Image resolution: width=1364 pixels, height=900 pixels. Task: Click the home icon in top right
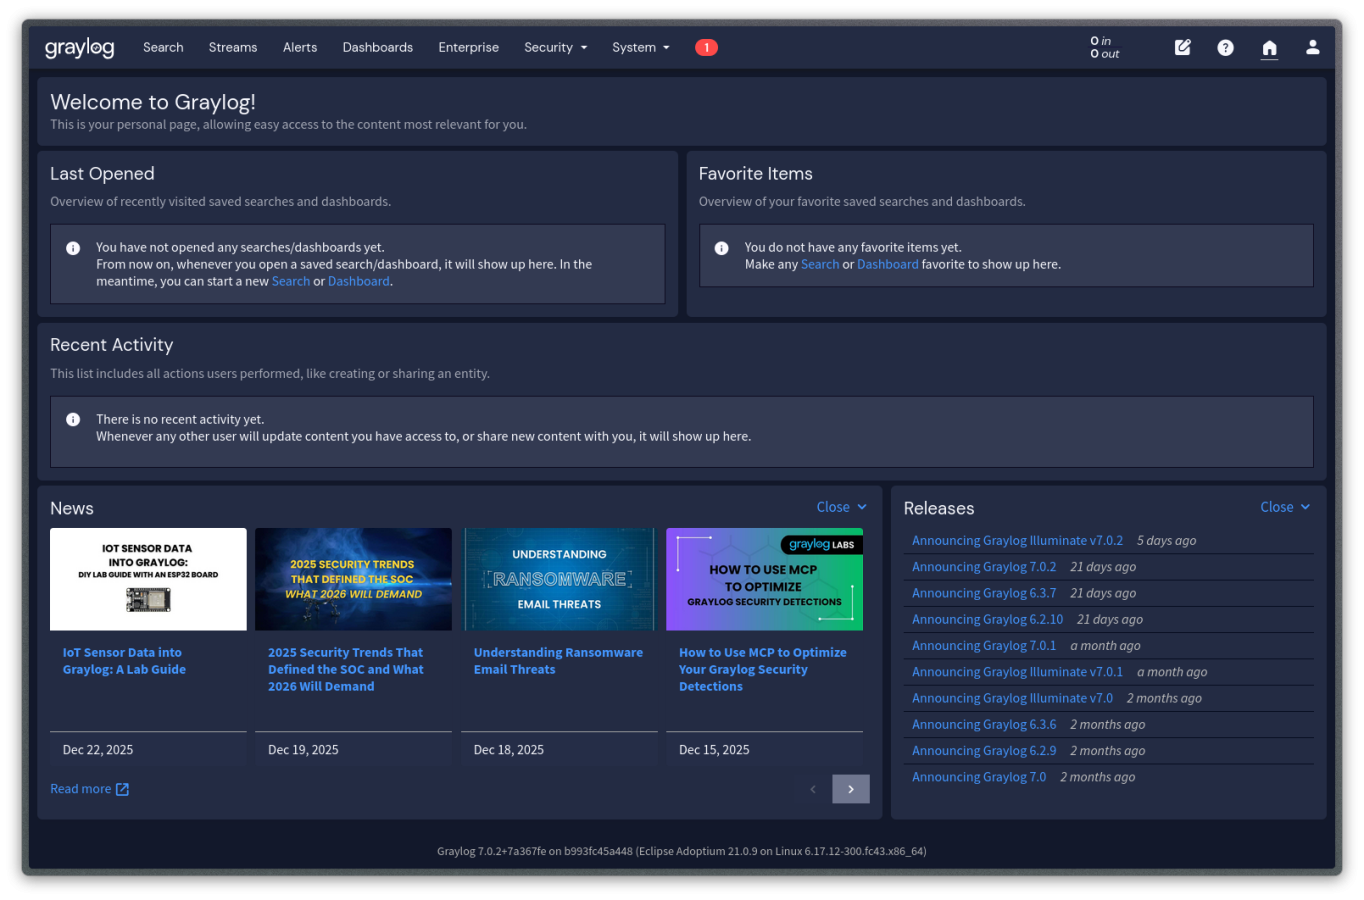pyautogui.click(x=1269, y=47)
